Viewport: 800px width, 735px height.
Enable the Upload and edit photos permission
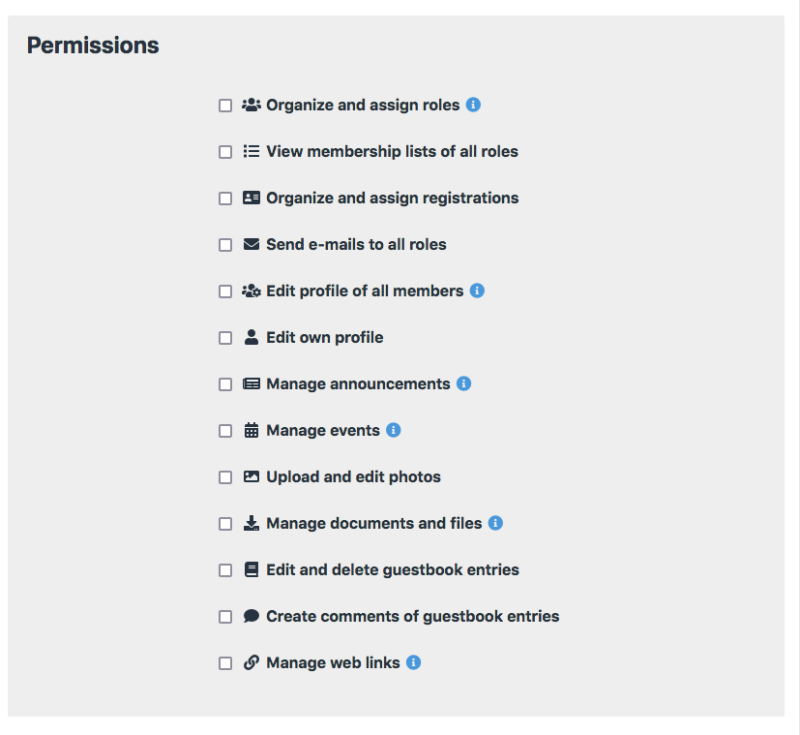(227, 476)
